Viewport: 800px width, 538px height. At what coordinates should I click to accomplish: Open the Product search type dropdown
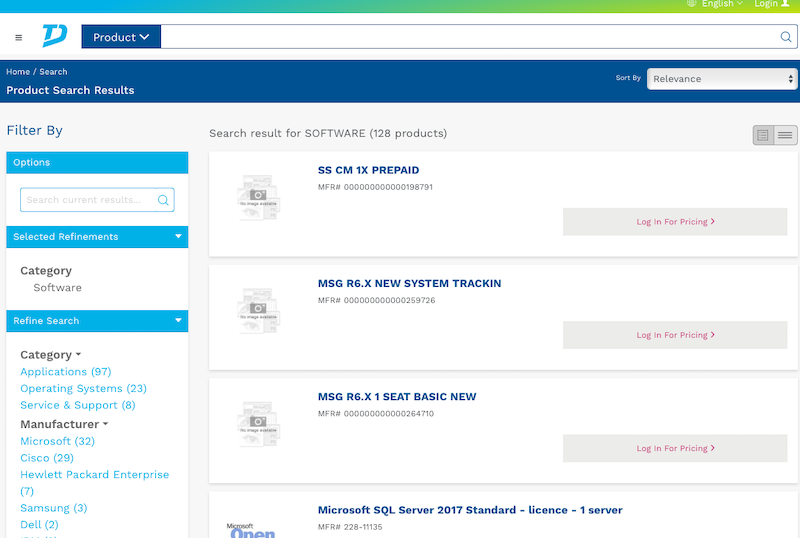click(x=121, y=37)
